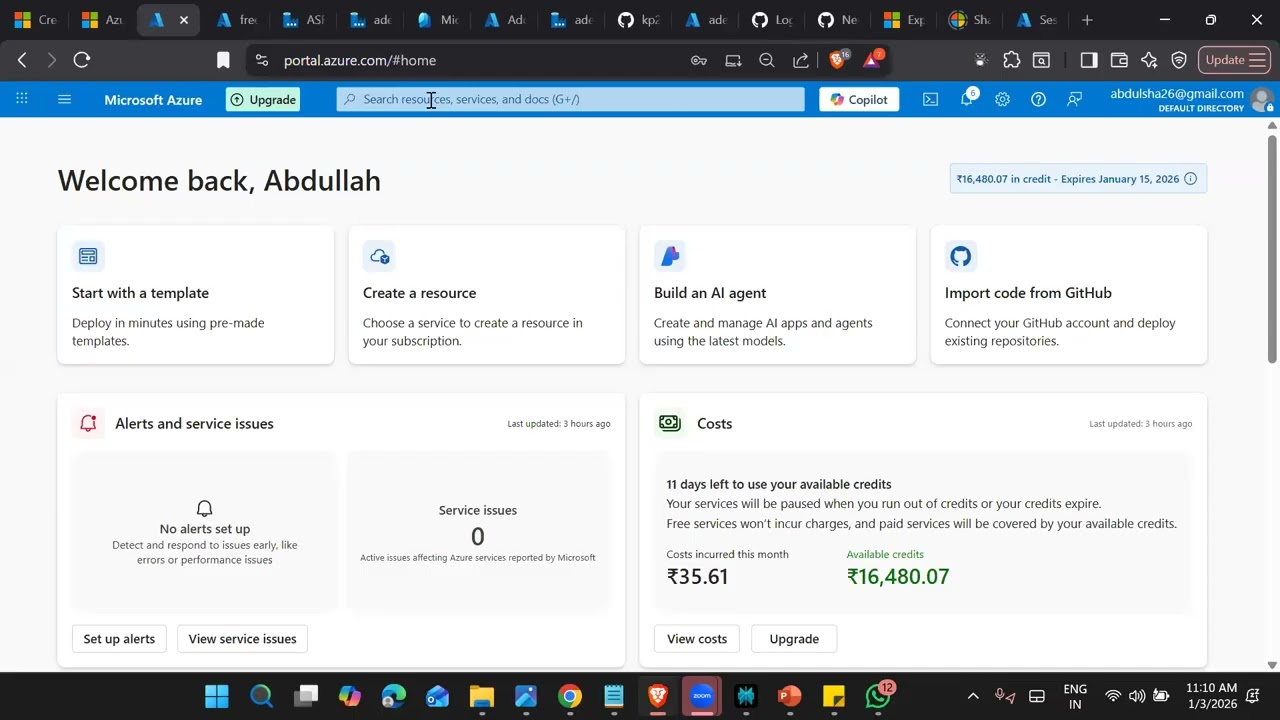1280x720 pixels.
Task: Switch to the 'Azu' tab
Action: tap(103, 20)
